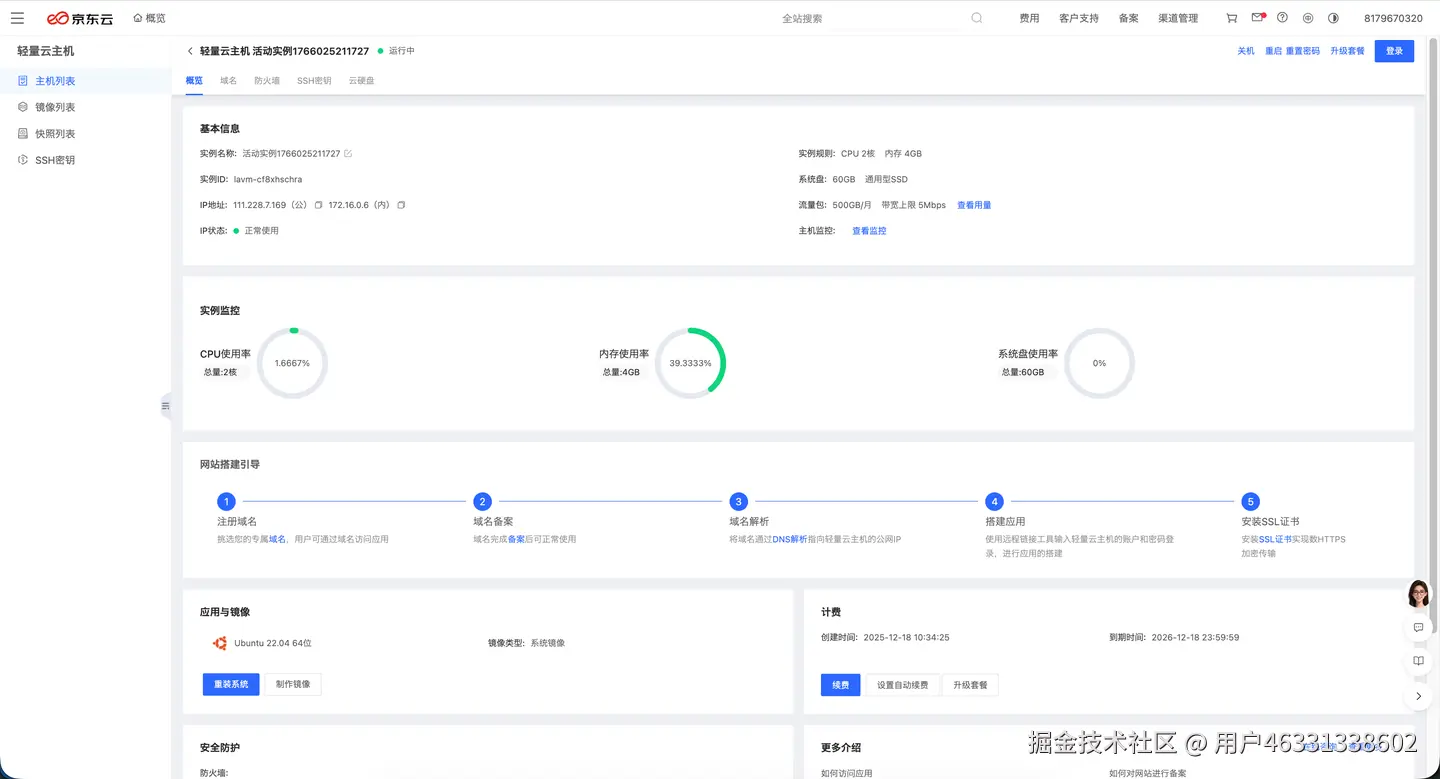Screen dimensions: 1440x779
Task: Open the 查看监控 link
Action: 869,231
